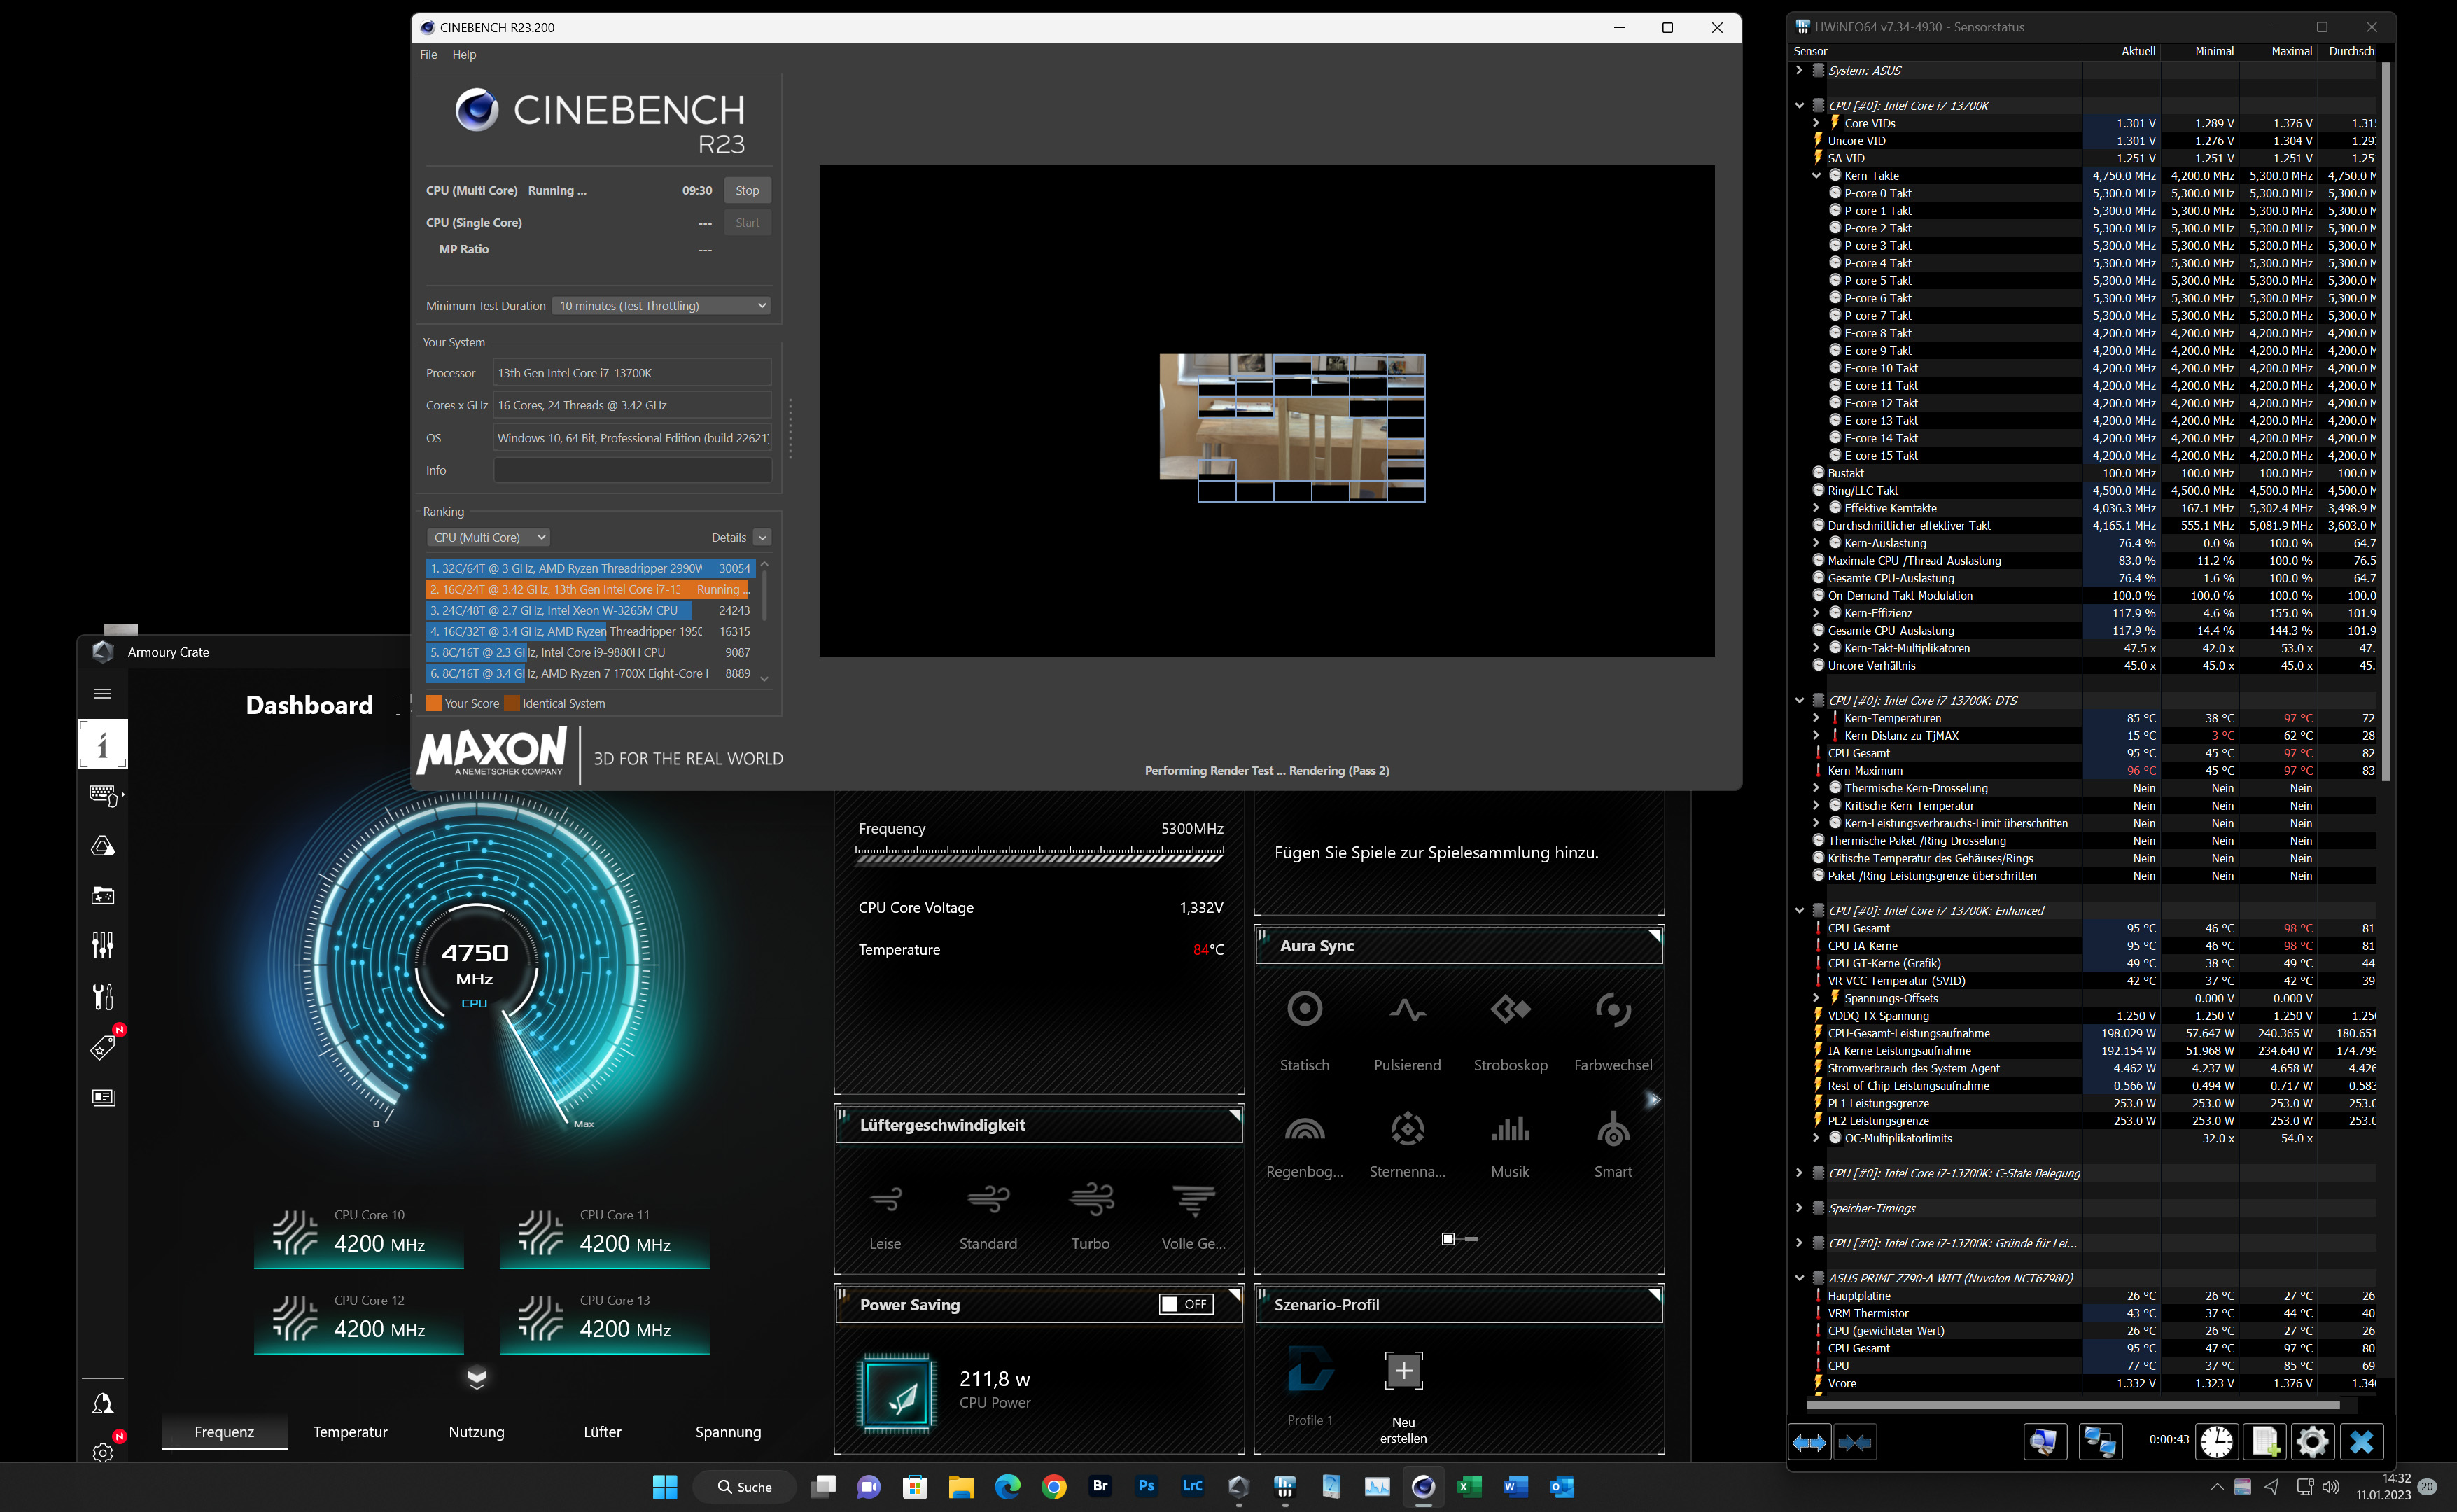Open the Minimum Test Duration dropdown

(x=661, y=306)
